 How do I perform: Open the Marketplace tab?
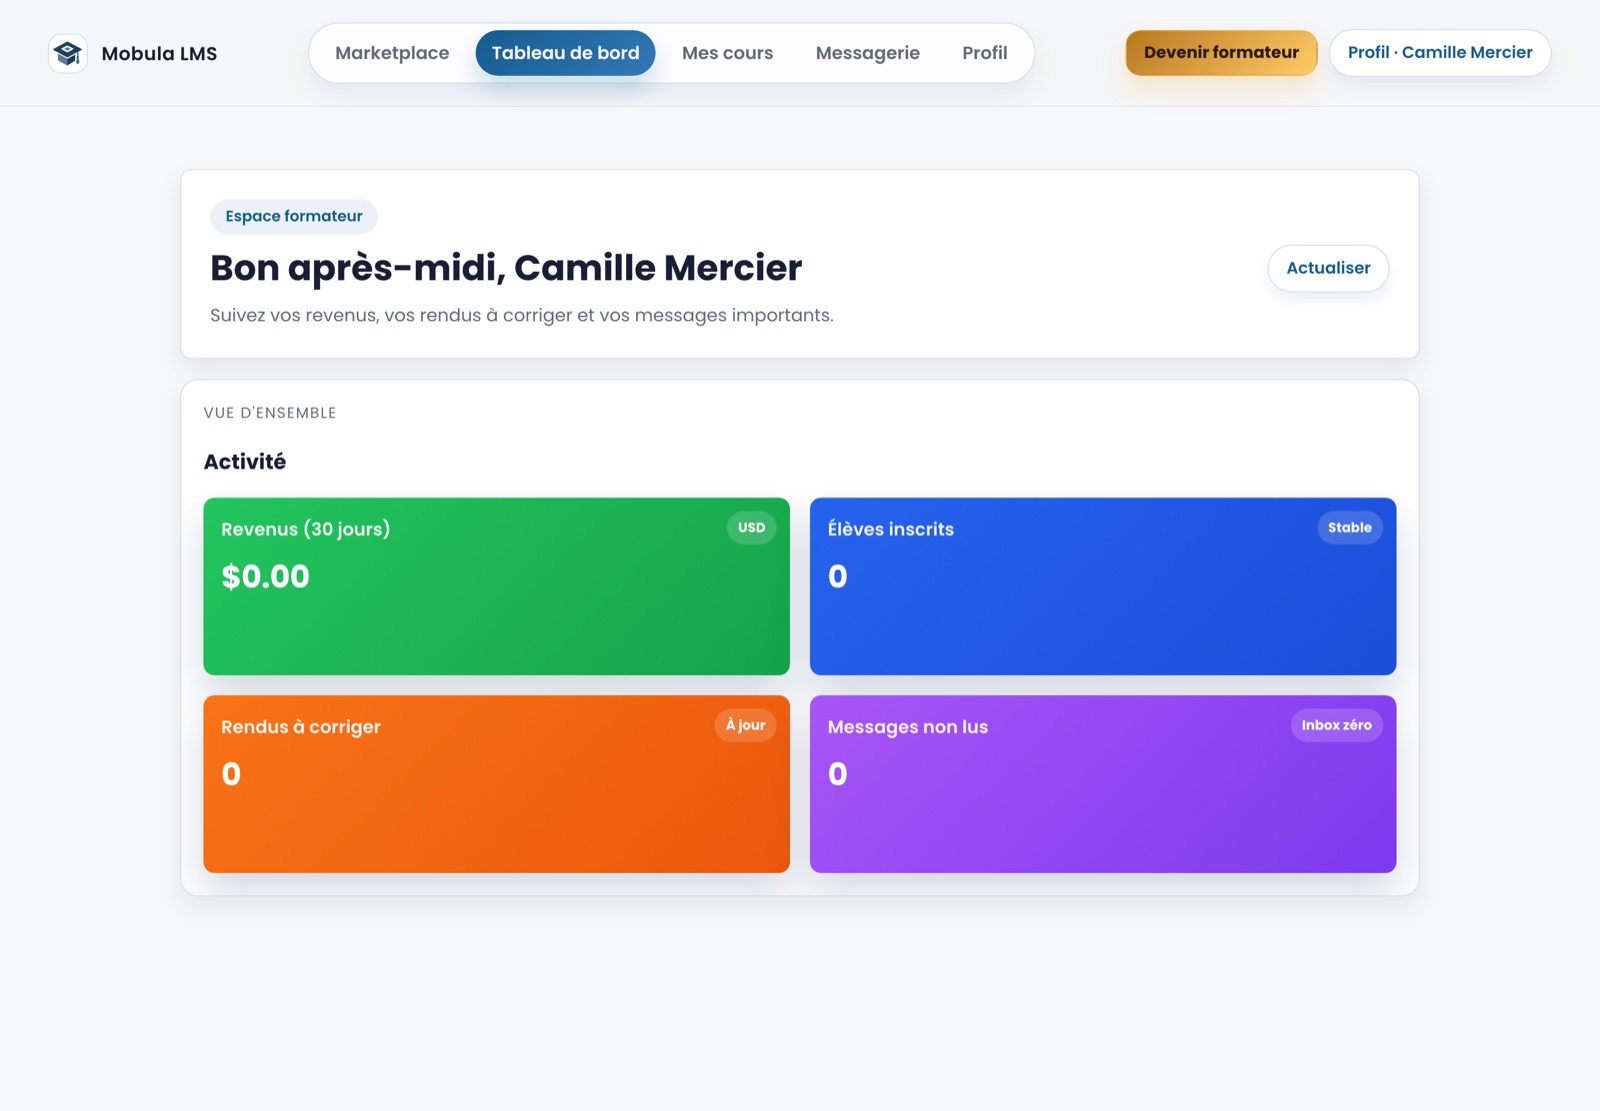point(392,53)
